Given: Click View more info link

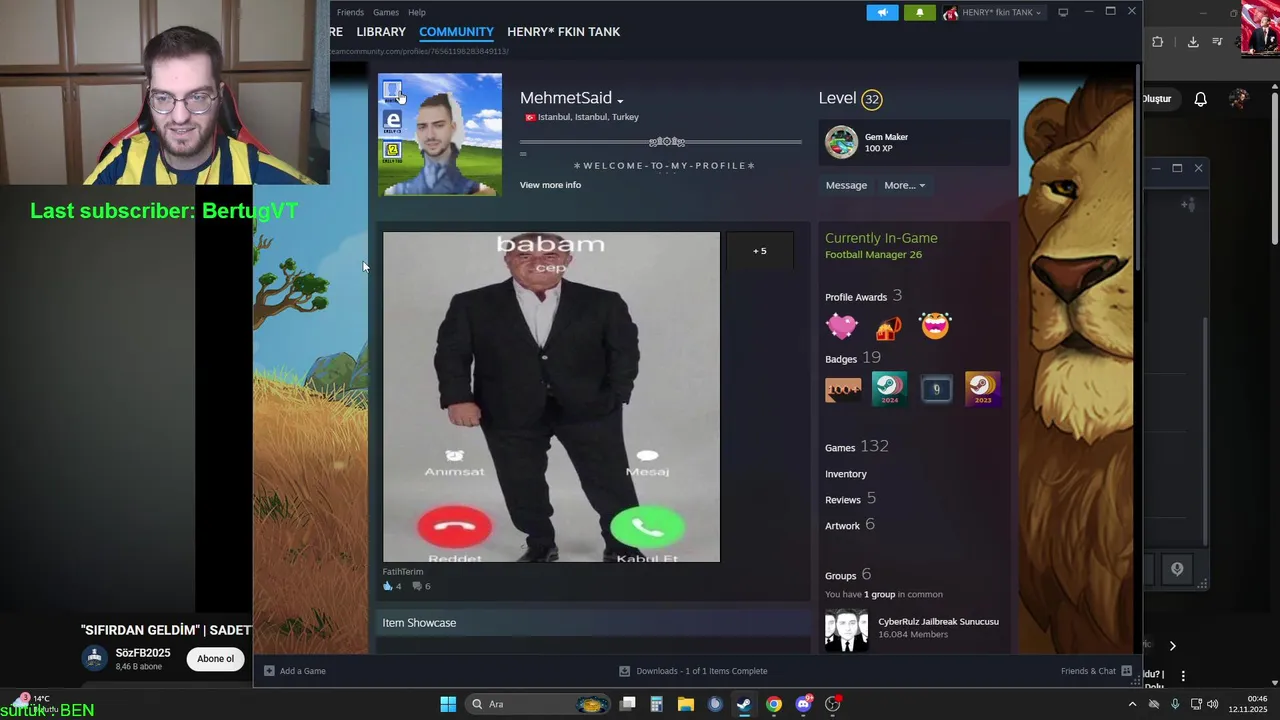Looking at the screenshot, I should point(550,185).
